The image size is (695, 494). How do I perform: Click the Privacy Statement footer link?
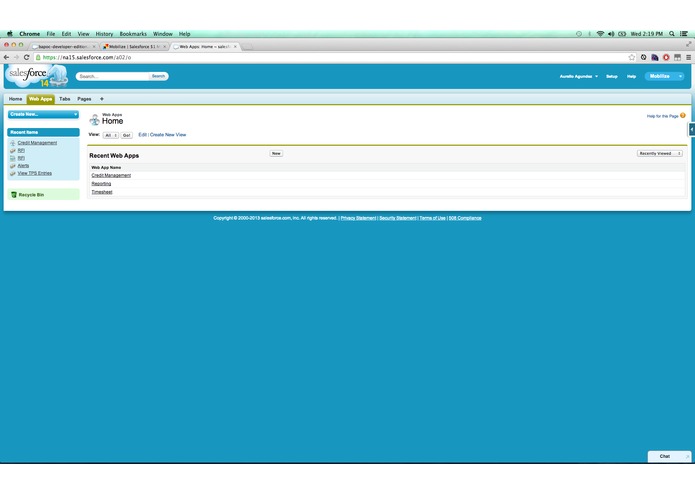[358, 218]
